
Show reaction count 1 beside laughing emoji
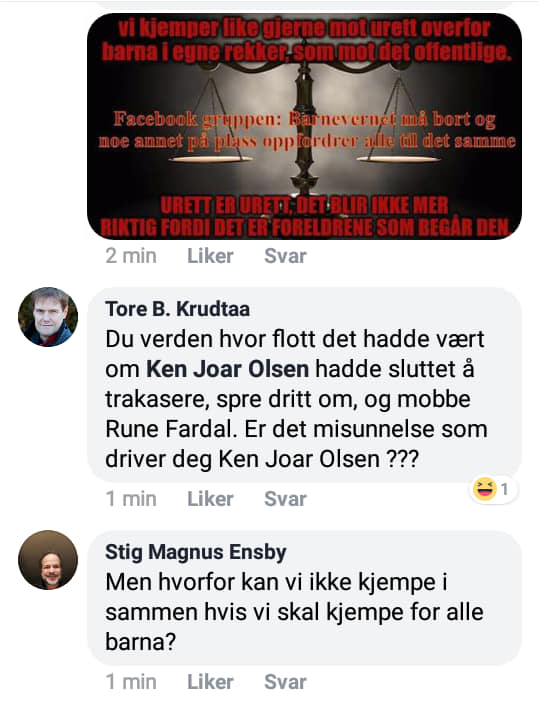click(505, 489)
